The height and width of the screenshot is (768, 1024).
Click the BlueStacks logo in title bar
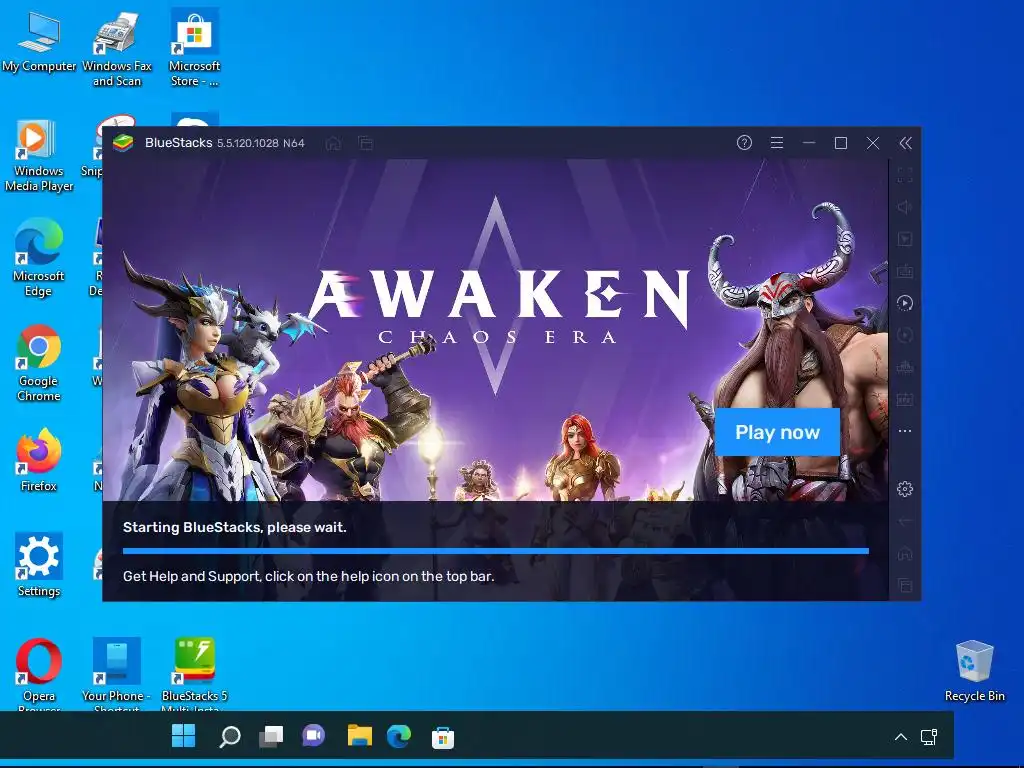click(123, 143)
